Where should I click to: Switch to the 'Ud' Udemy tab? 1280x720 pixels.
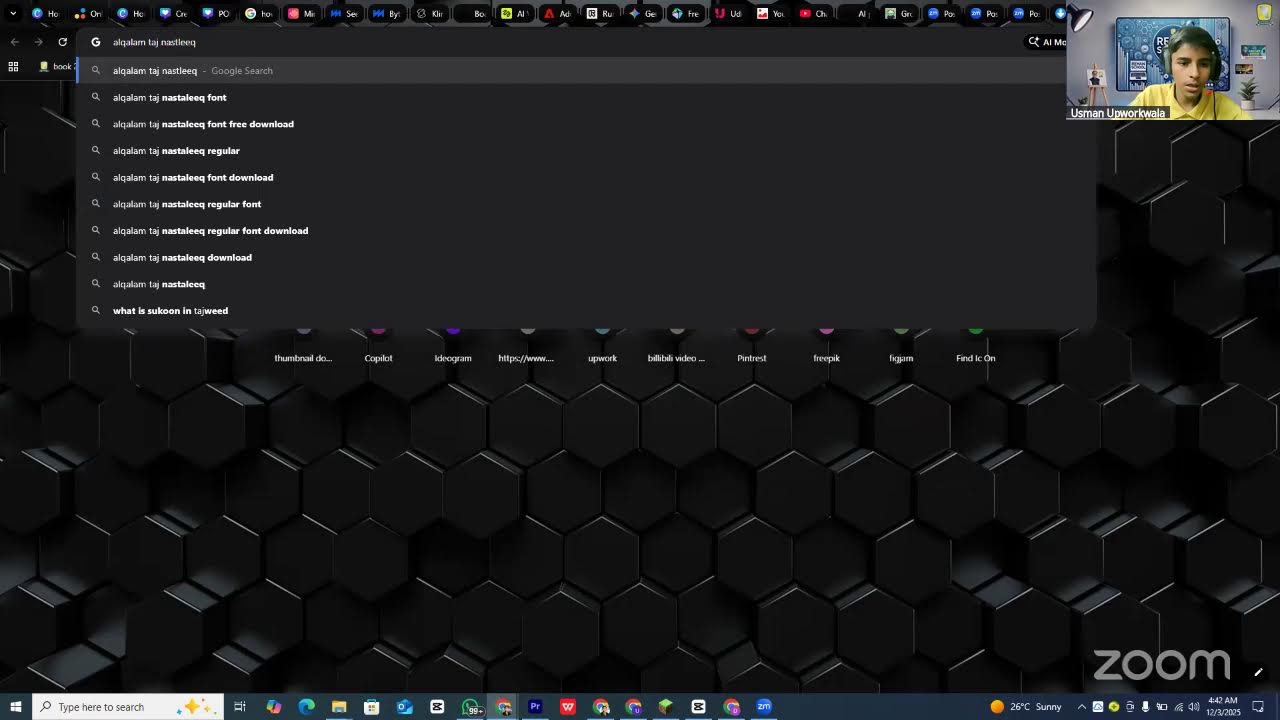click(x=729, y=14)
